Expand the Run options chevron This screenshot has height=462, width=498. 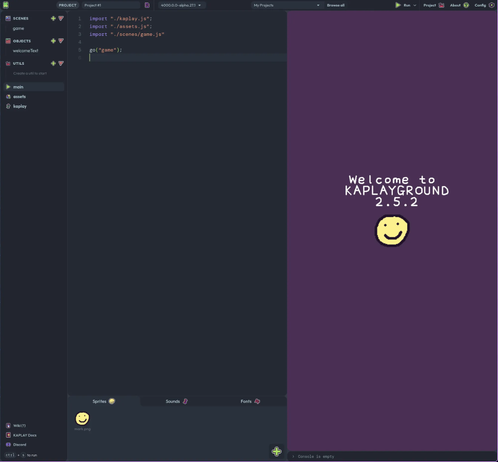415,5
